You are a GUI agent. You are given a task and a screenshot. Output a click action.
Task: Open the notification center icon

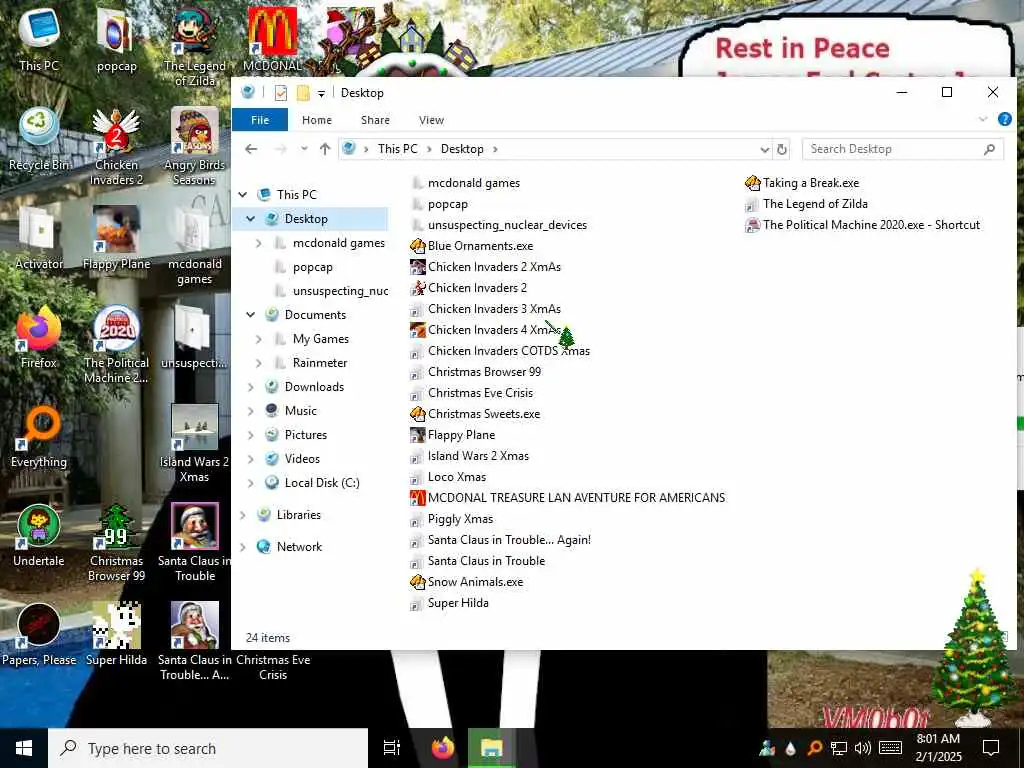[991, 748]
